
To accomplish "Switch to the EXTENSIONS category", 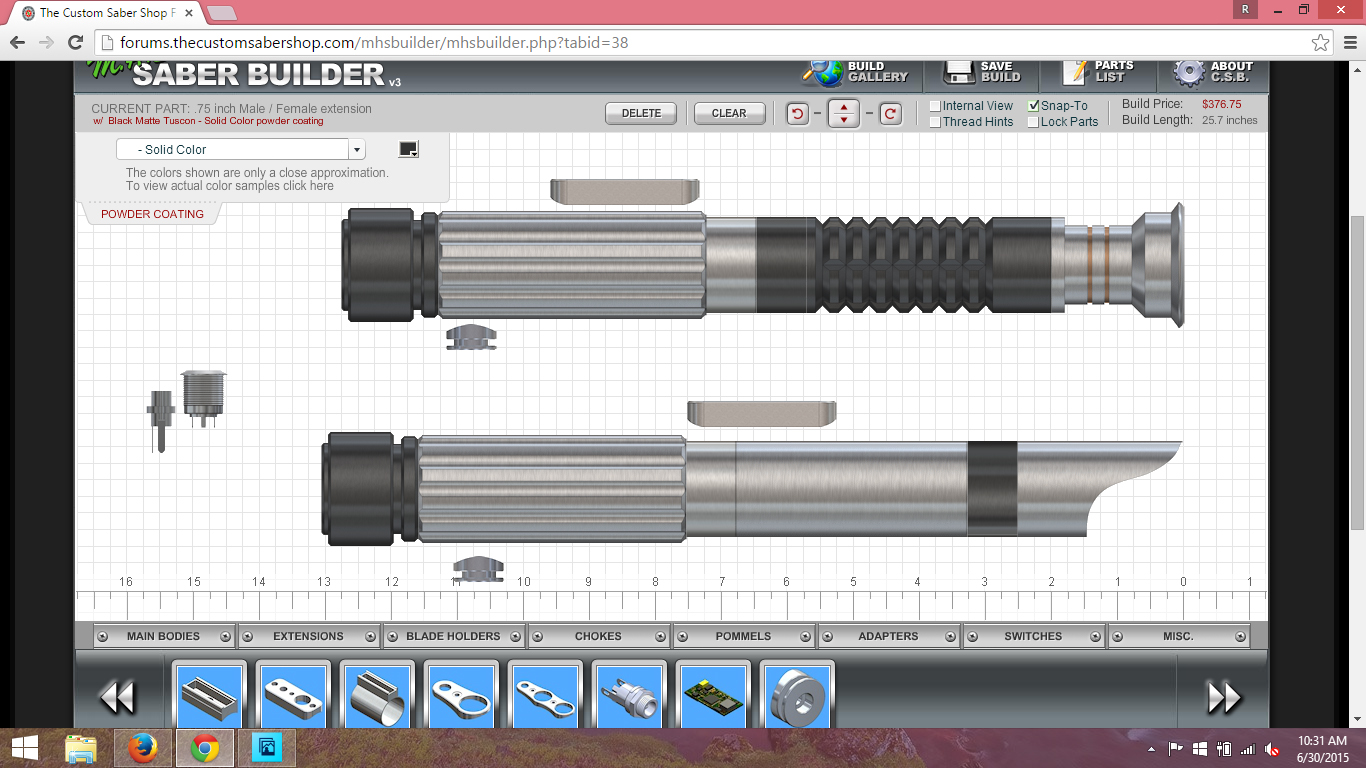I will point(308,636).
